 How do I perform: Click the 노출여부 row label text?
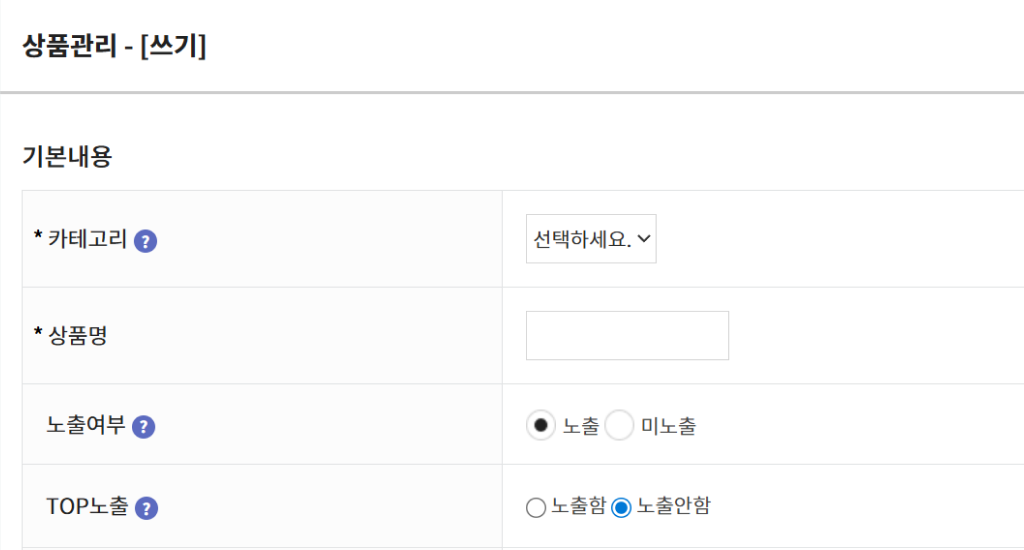pyautogui.click(x=86, y=426)
